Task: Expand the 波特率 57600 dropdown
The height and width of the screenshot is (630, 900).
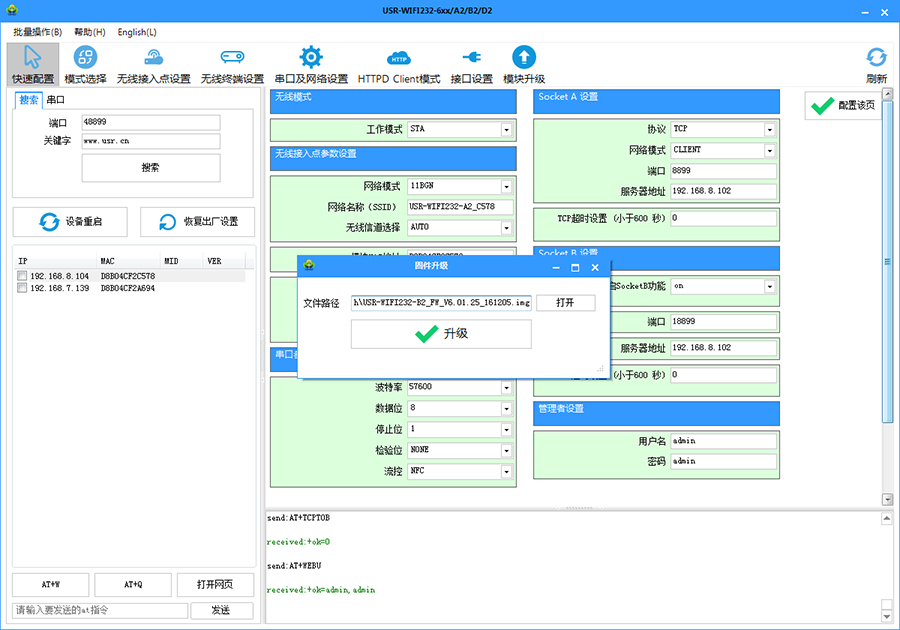Action: pyautogui.click(x=506, y=387)
